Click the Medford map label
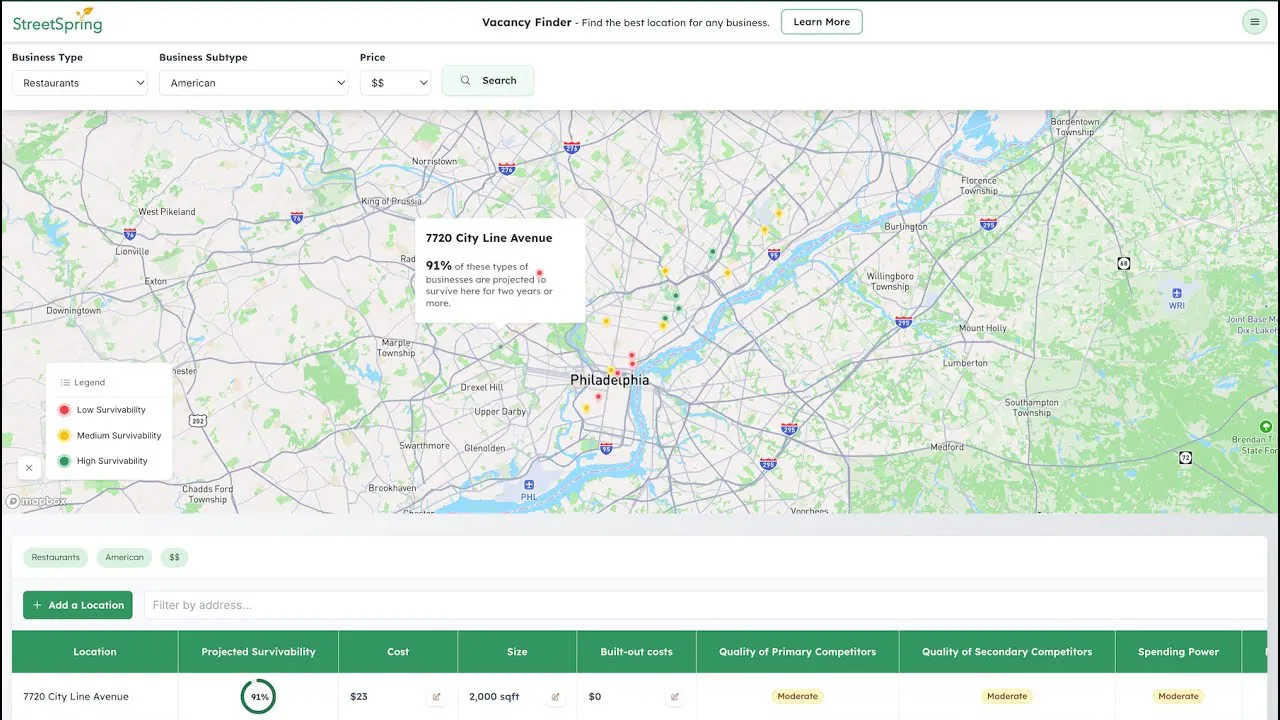 947,447
